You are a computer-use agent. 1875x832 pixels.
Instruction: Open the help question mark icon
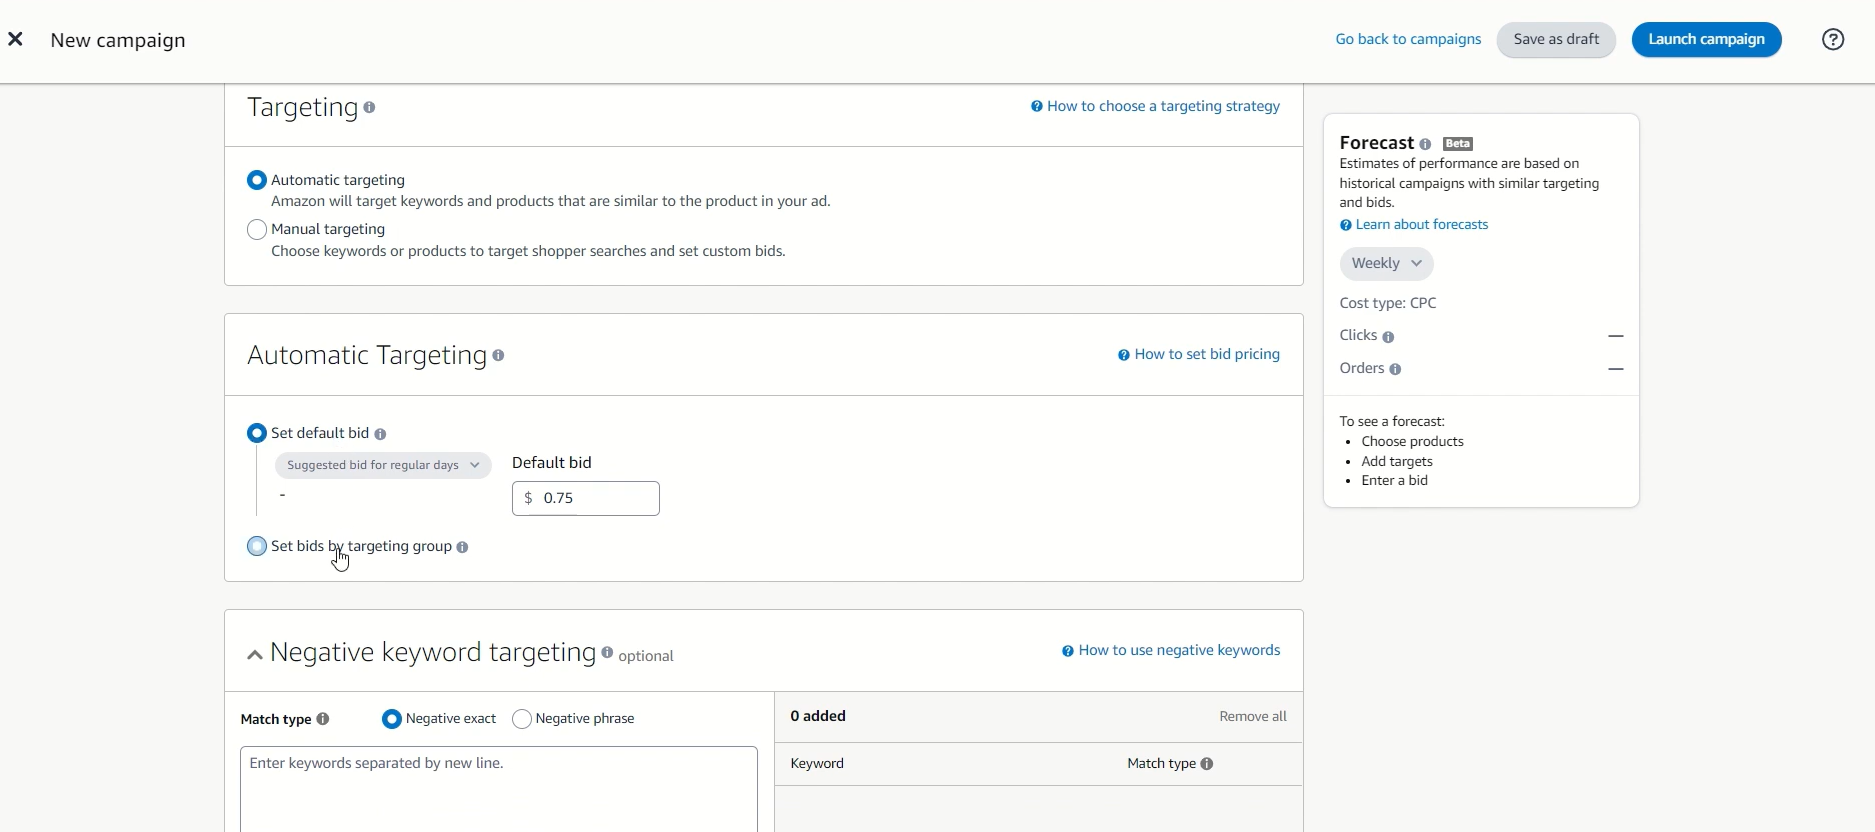(1832, 39)
